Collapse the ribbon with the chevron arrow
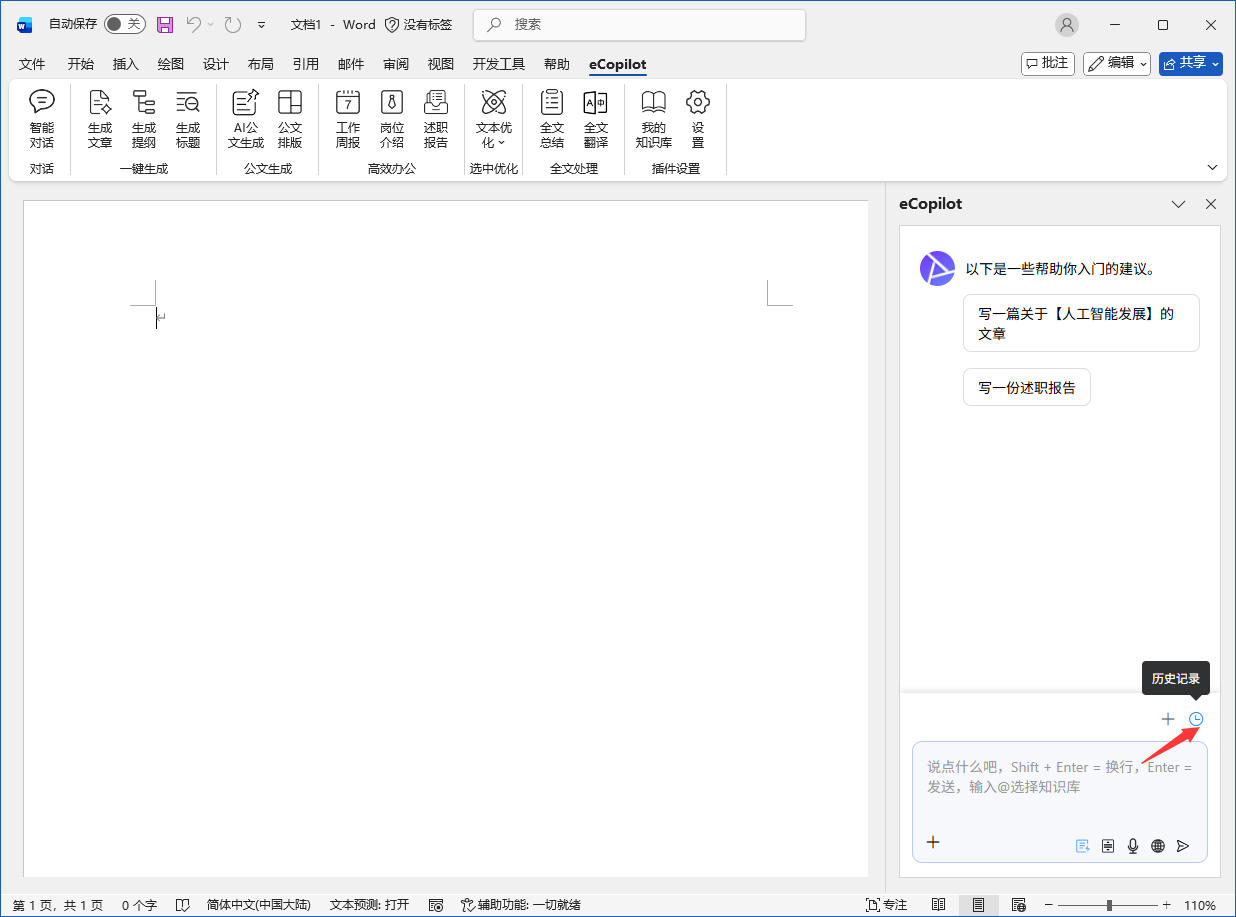 point(1213,167)
